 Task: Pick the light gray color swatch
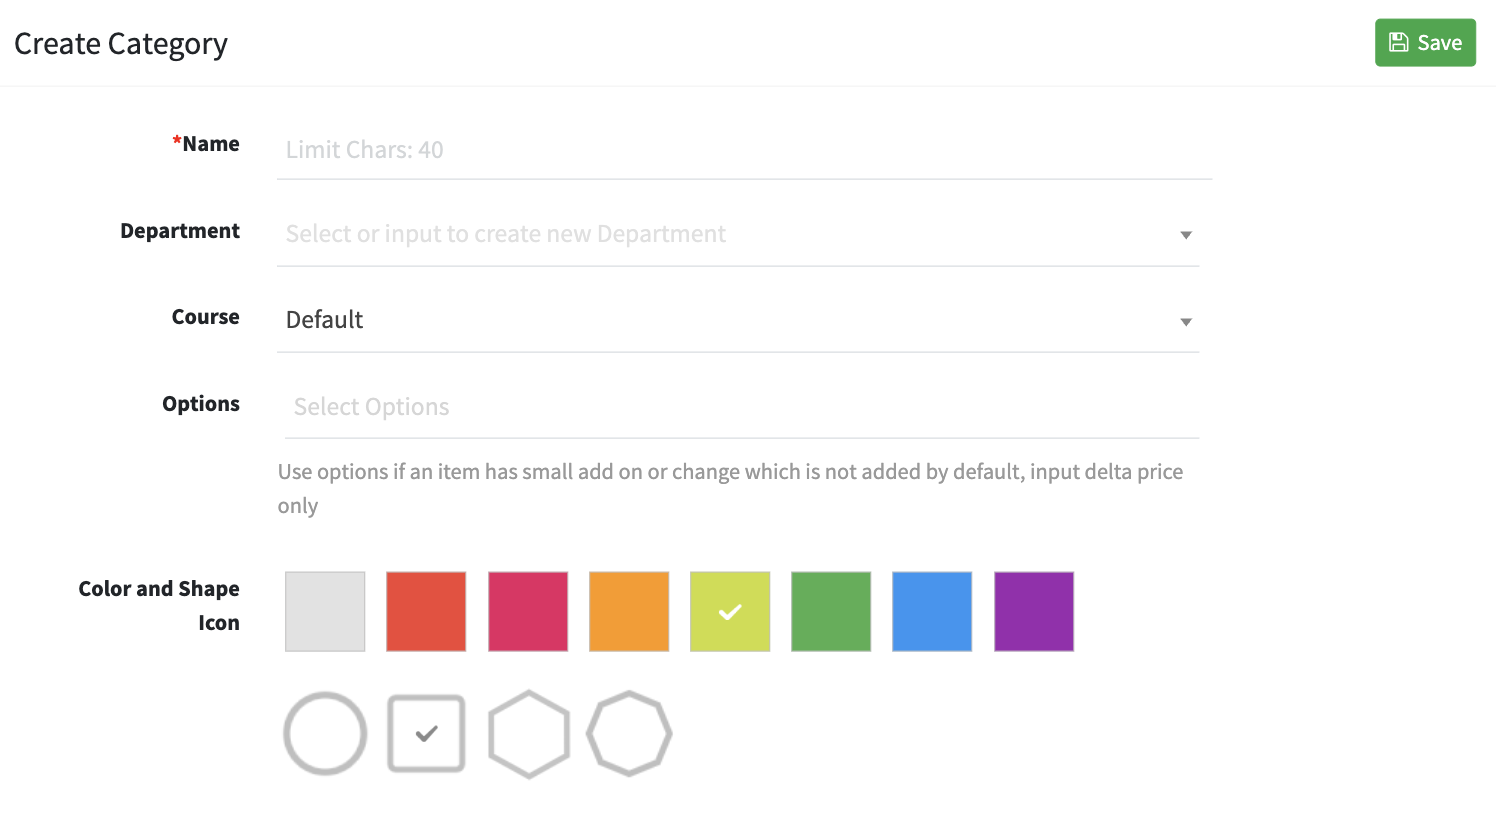click(325, 611)
